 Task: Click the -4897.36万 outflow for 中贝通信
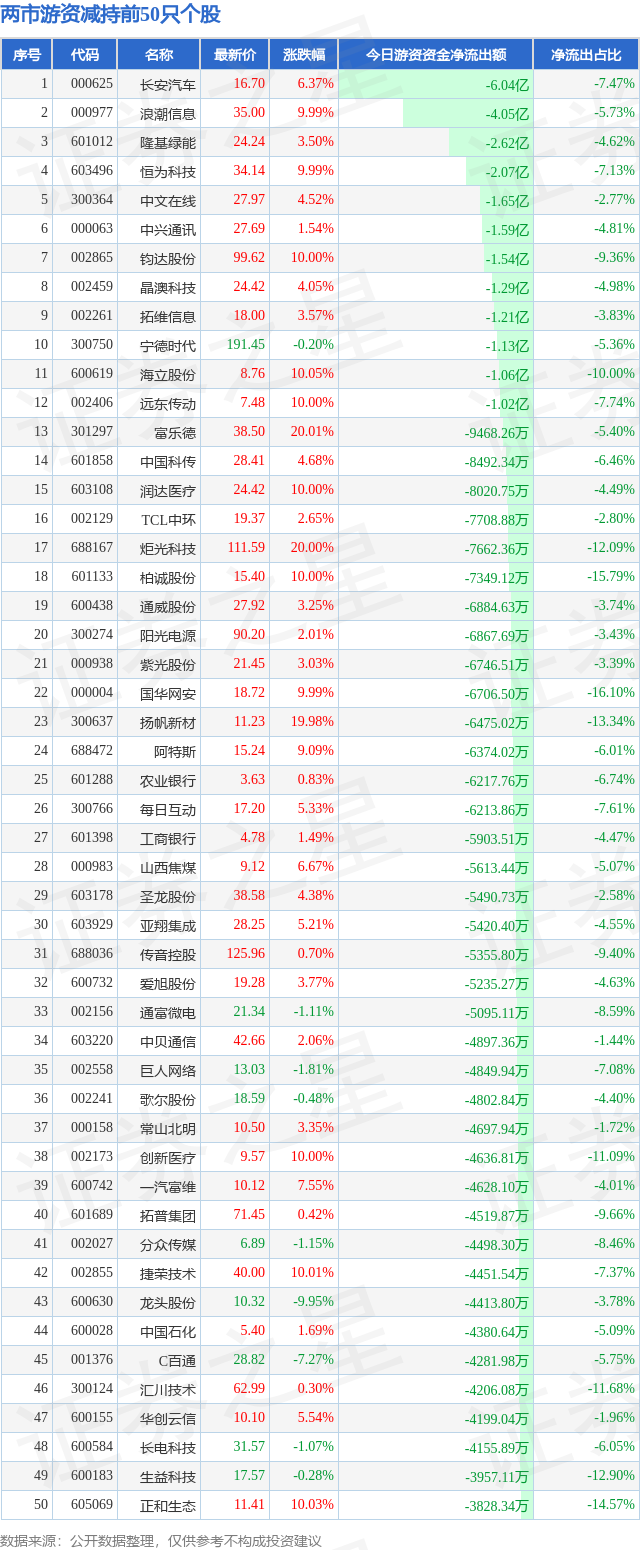[x=497, y=1042]
